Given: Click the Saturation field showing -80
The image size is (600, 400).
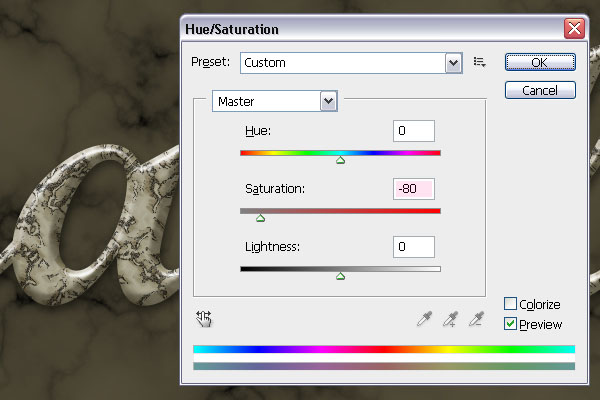Looking at the screenshot, I should [413, 189].
